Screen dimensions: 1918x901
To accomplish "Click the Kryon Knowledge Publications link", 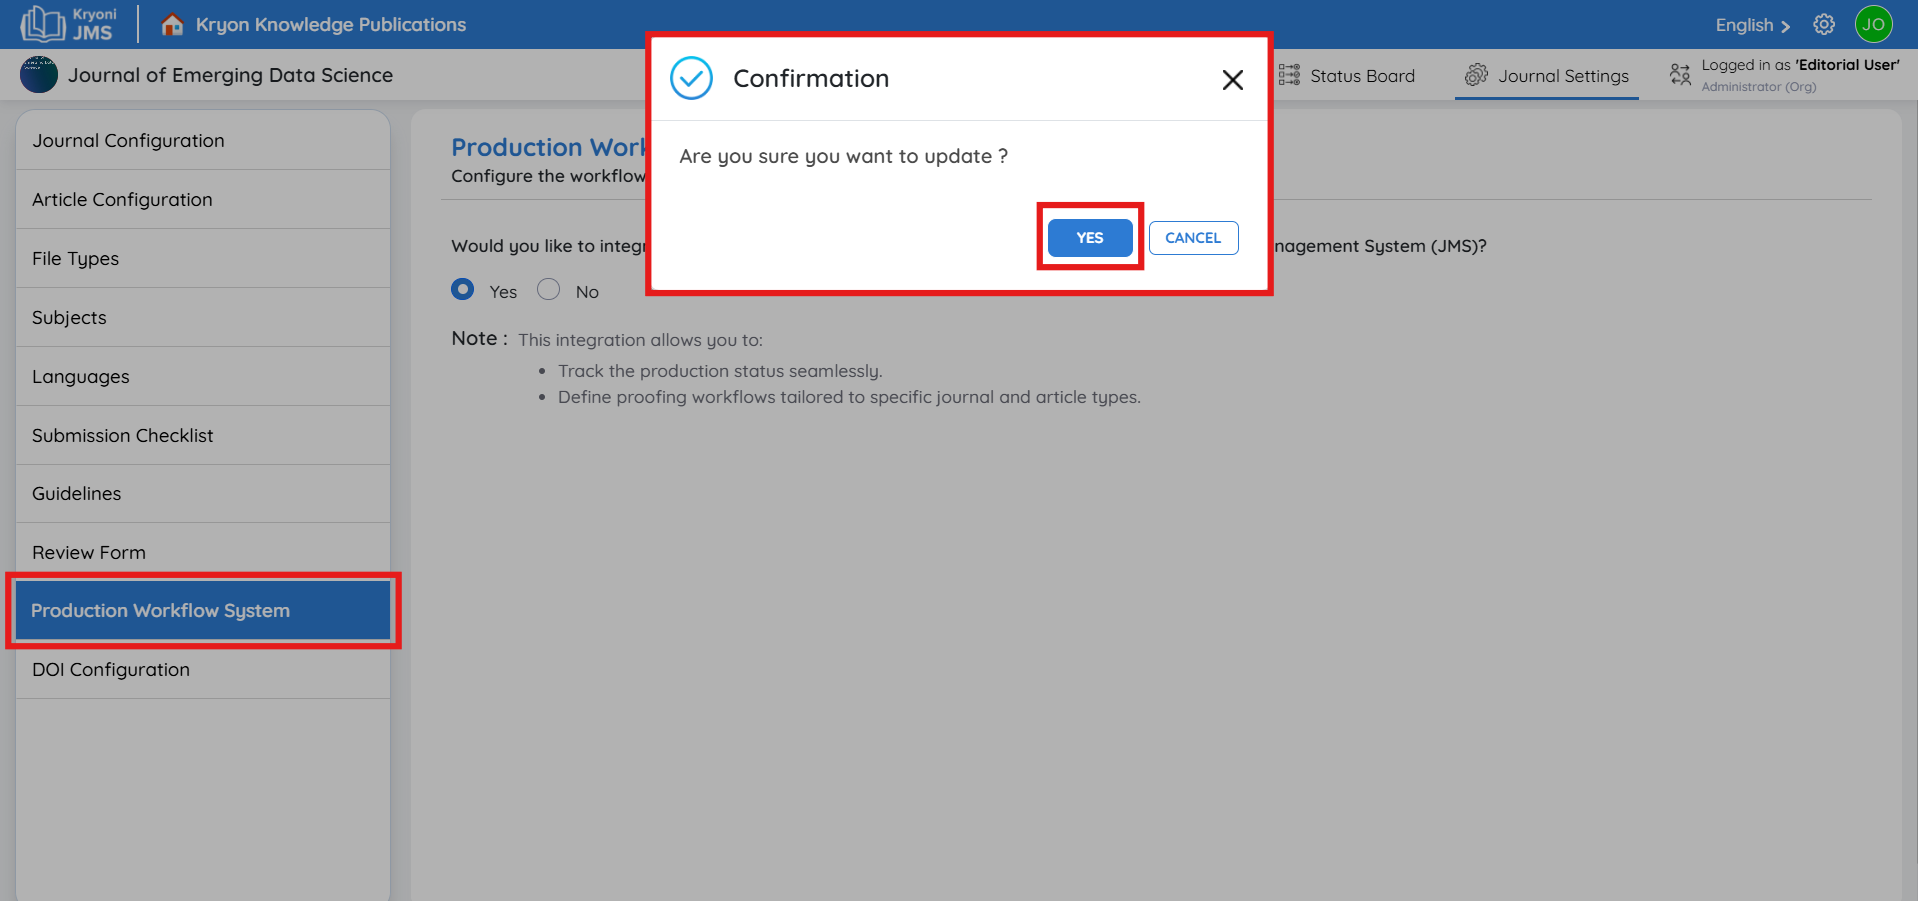I will coord(330,24).
